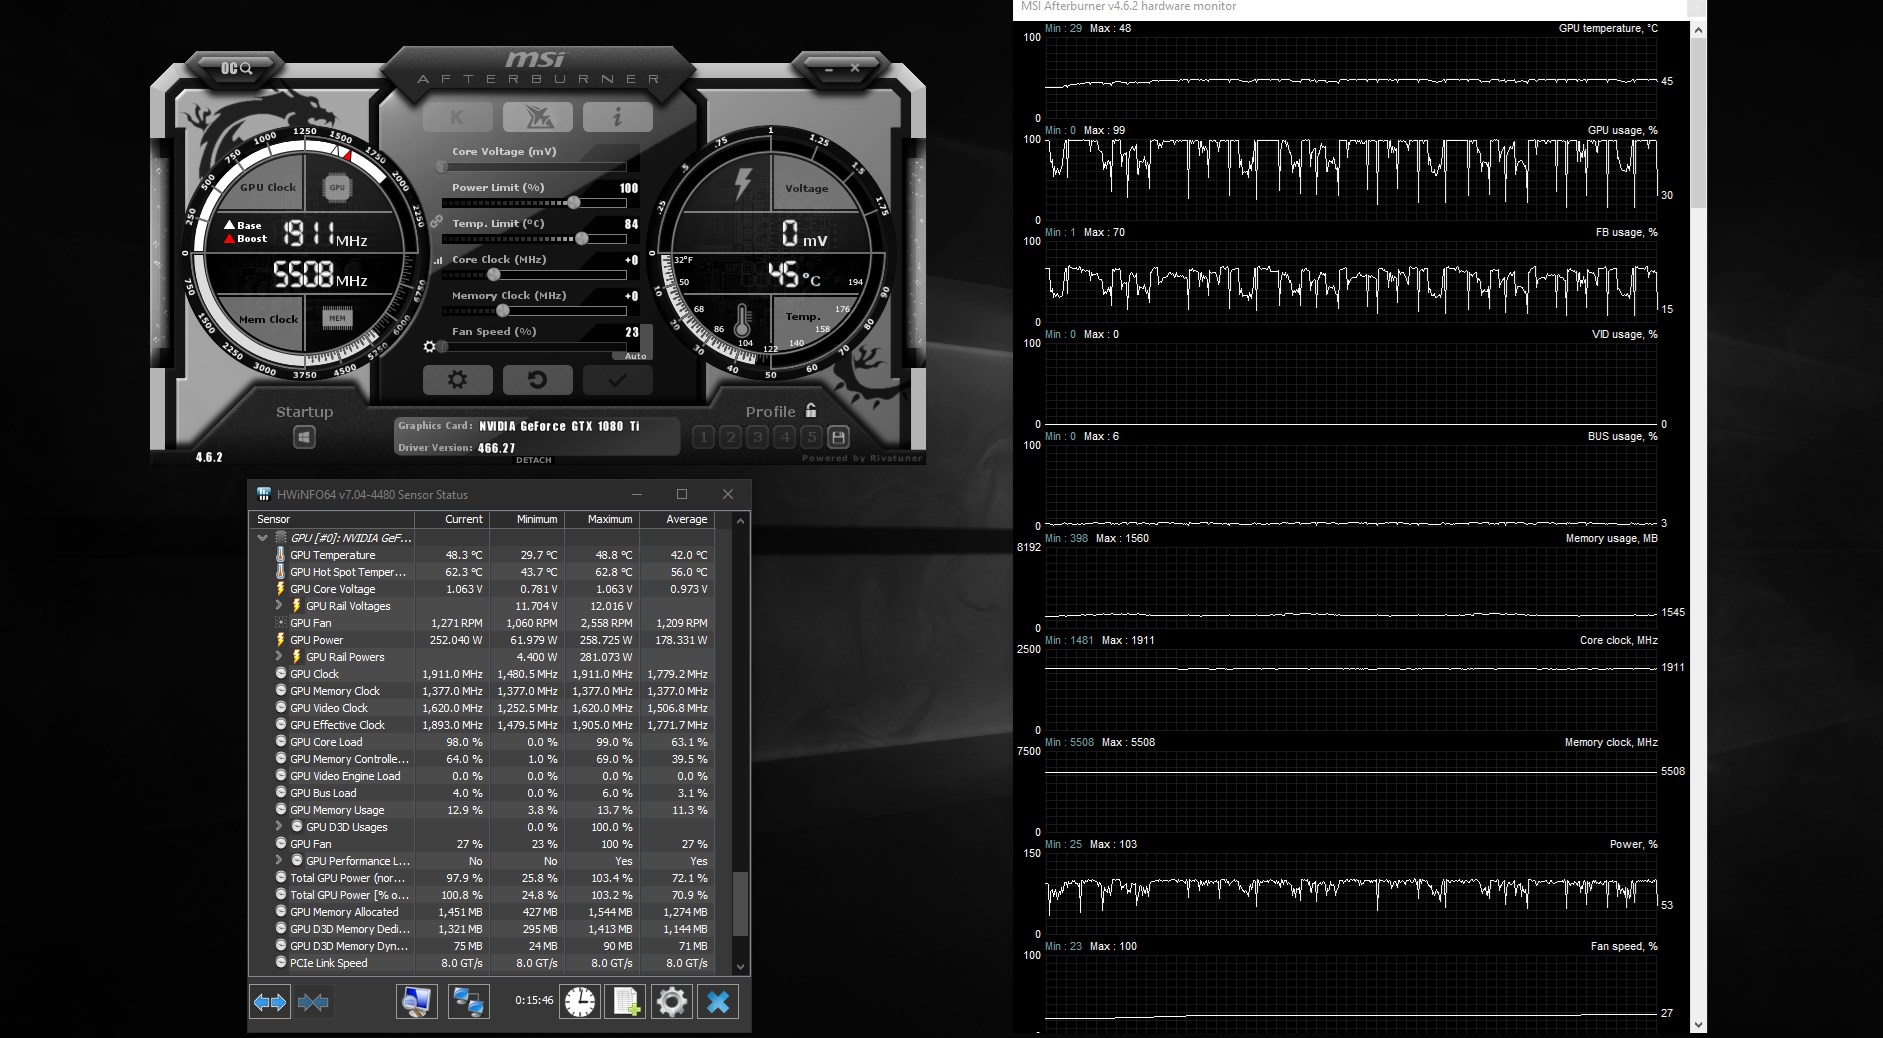The width and height of the screenshot is (1883, 1038).
Task: Open the Core Clock curve editor icon
Action: 438,260
